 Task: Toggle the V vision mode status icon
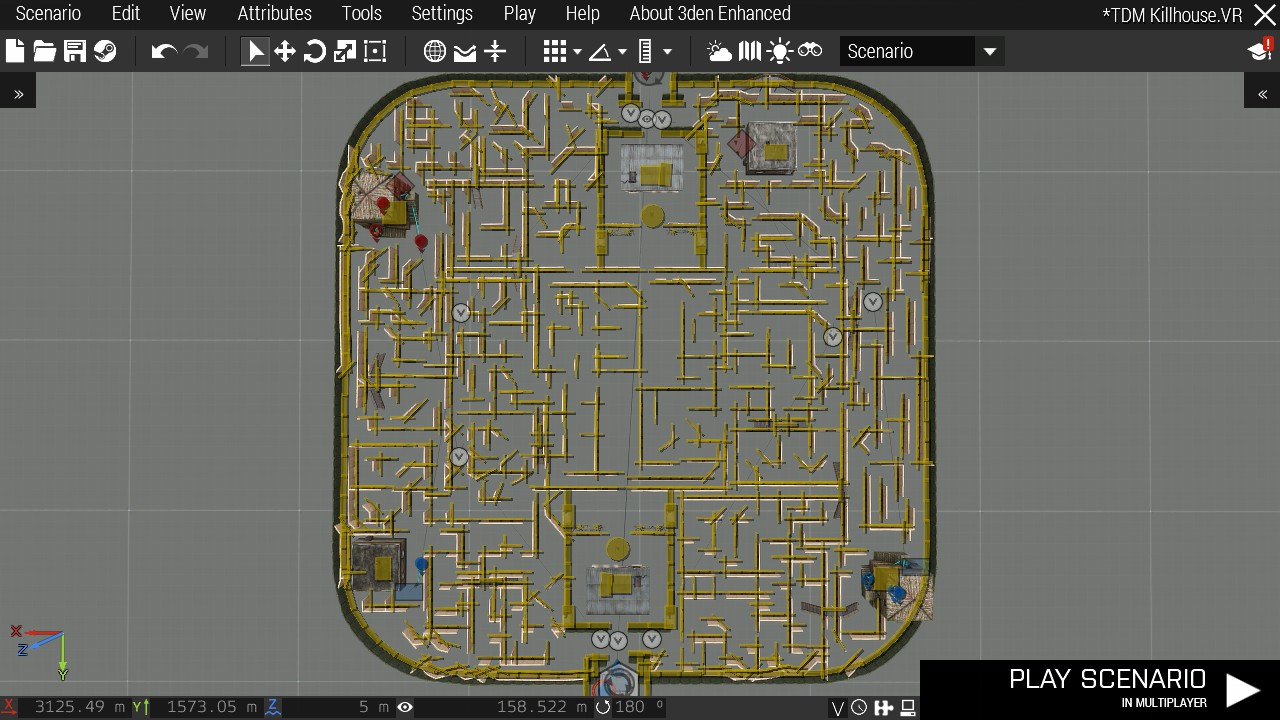click(838, 708)
